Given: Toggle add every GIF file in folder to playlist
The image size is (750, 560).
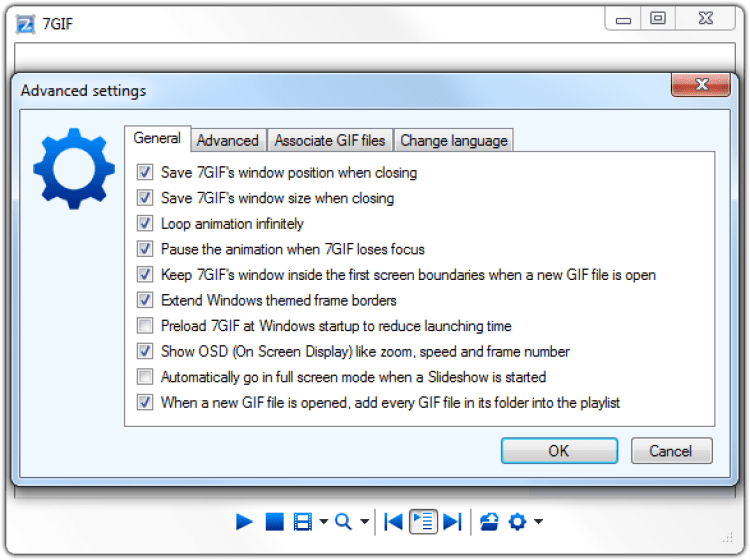Looking at the screenshot, I should (145, 402).
